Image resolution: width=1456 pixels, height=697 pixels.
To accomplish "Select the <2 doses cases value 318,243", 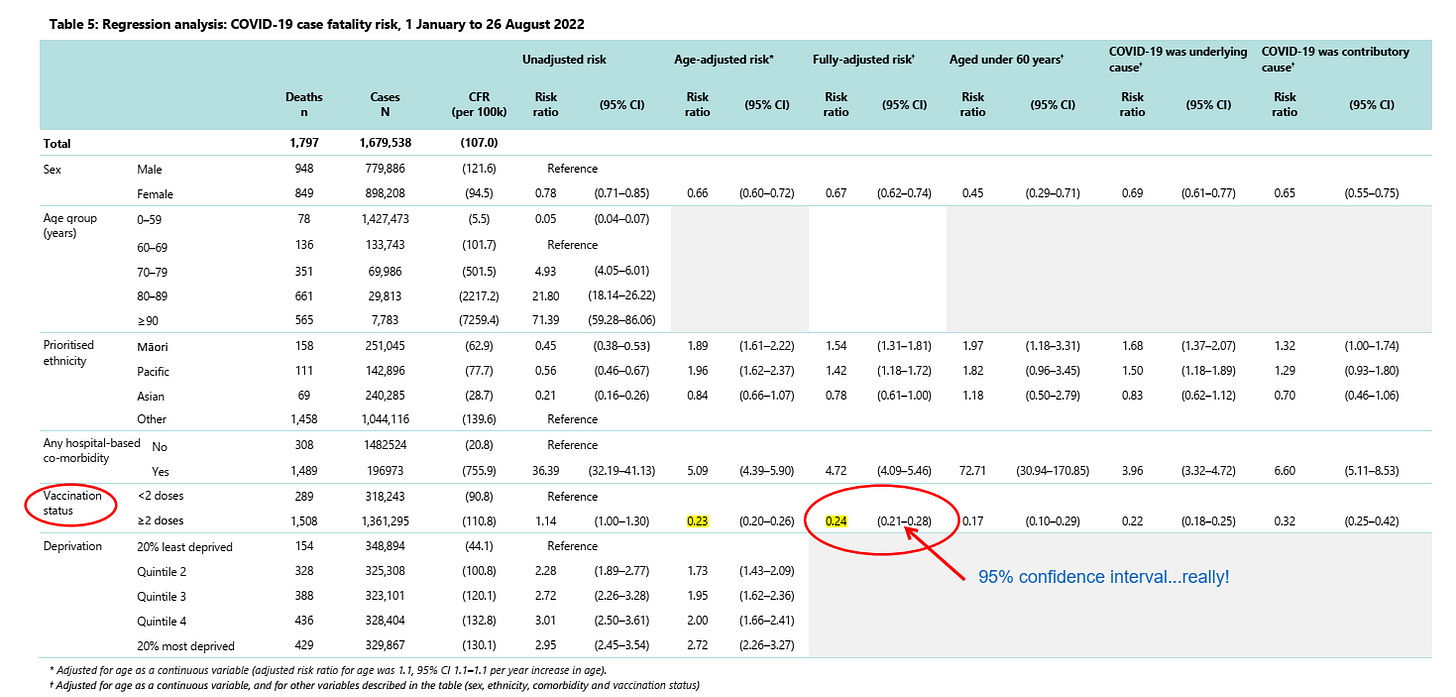I will coord(384,496).
